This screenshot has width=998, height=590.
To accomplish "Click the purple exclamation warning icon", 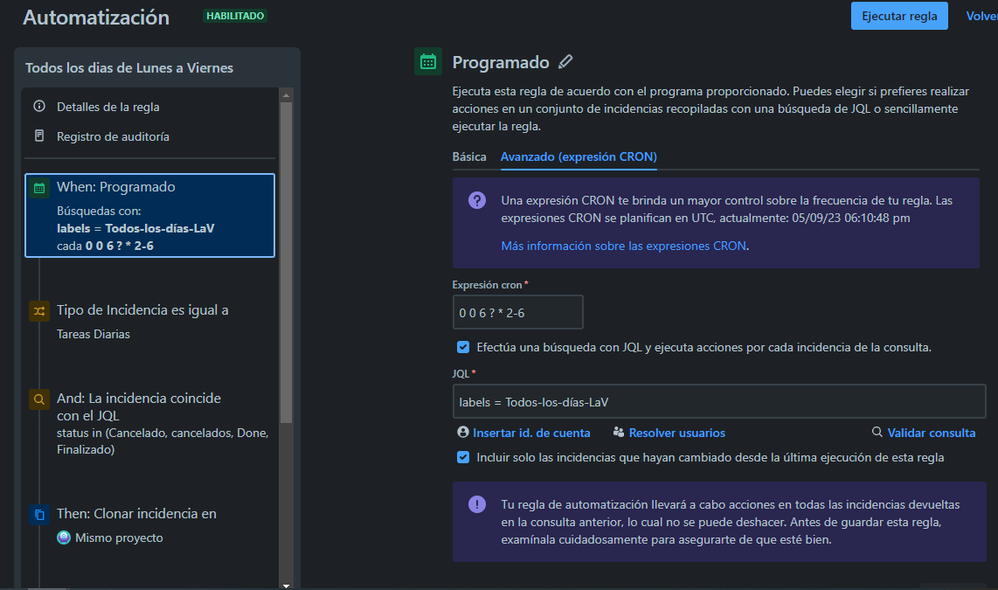I will [x=477, y=504].
